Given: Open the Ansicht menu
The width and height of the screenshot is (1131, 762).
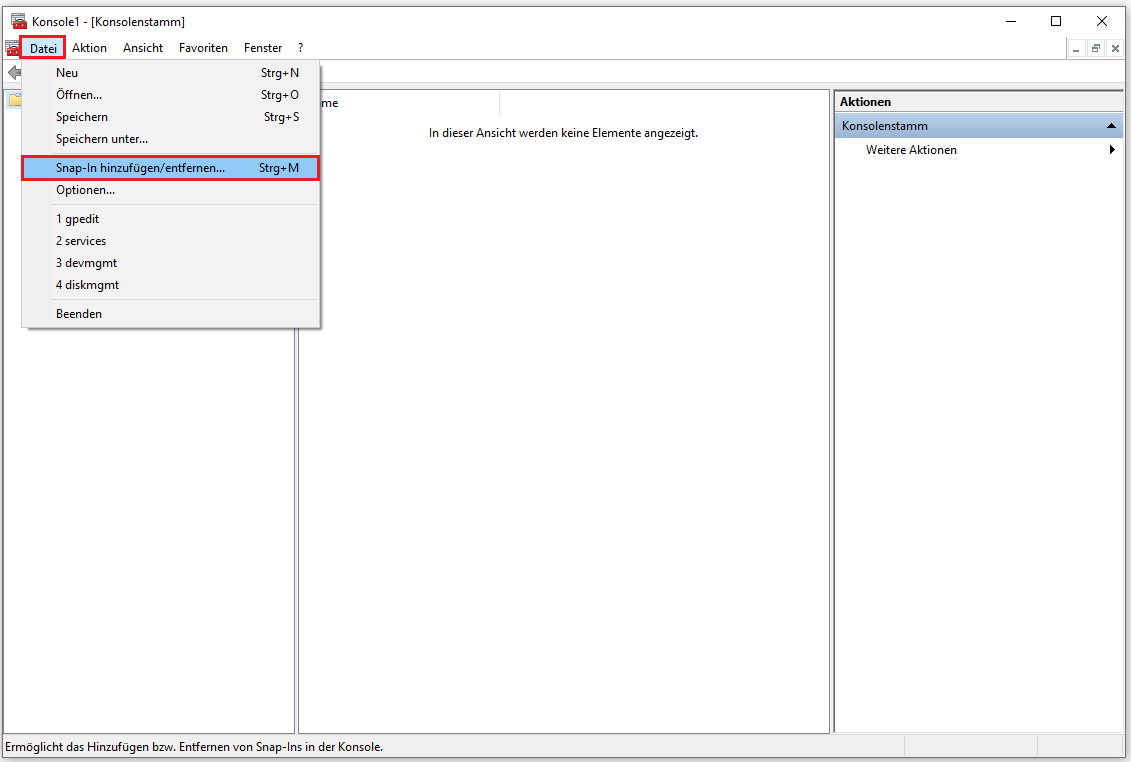Looking at the screenshot, I should click(143, 48).
